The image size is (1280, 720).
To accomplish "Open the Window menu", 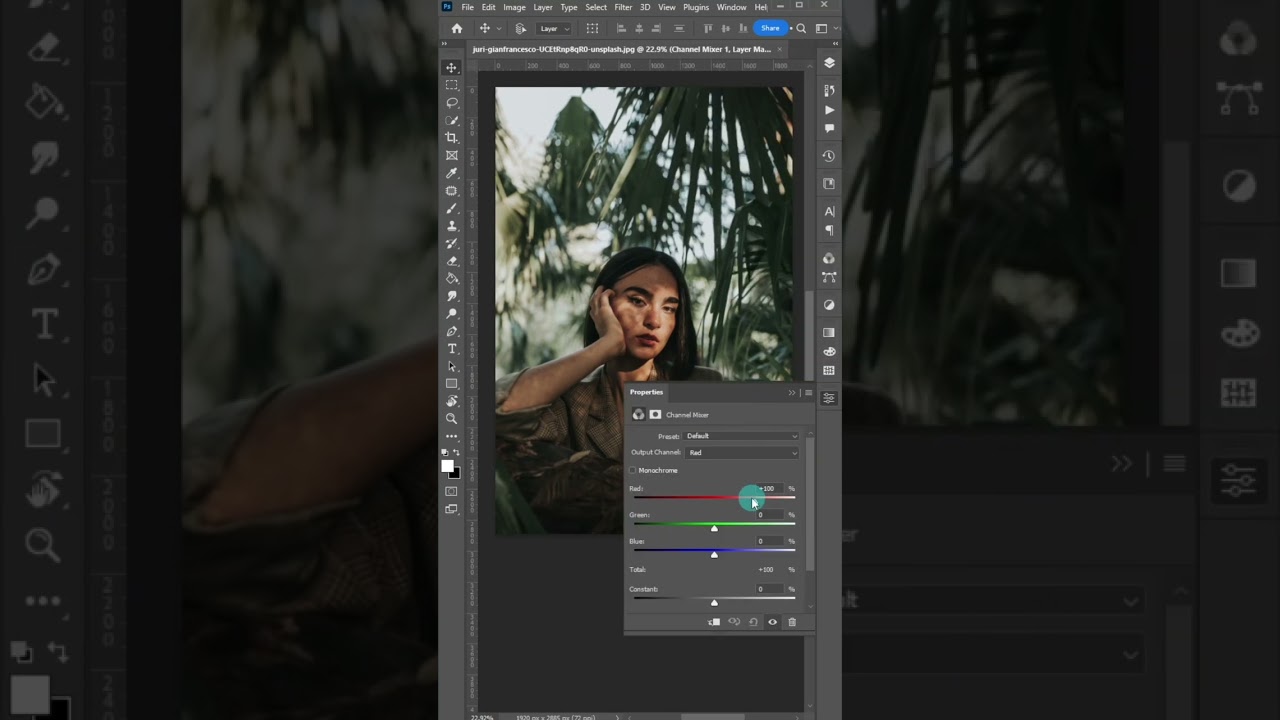I will [x=731, y=7].
